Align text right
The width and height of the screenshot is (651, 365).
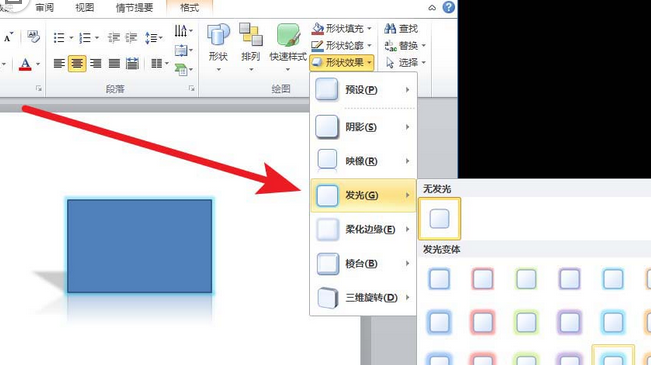coord(95,64)
